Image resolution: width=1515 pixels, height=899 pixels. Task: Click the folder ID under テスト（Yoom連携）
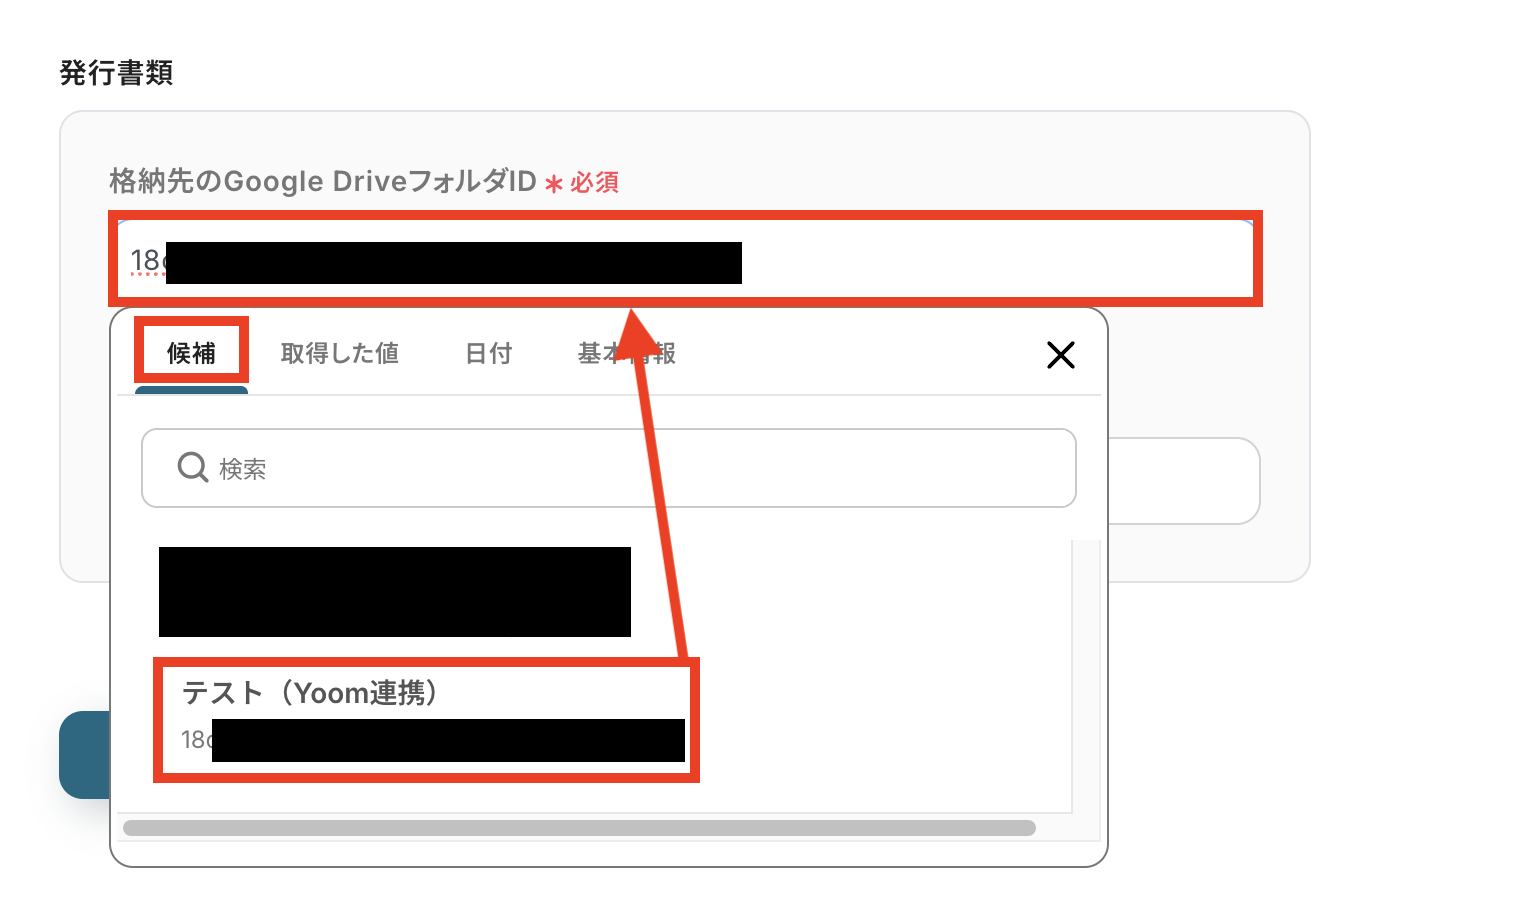432,740
